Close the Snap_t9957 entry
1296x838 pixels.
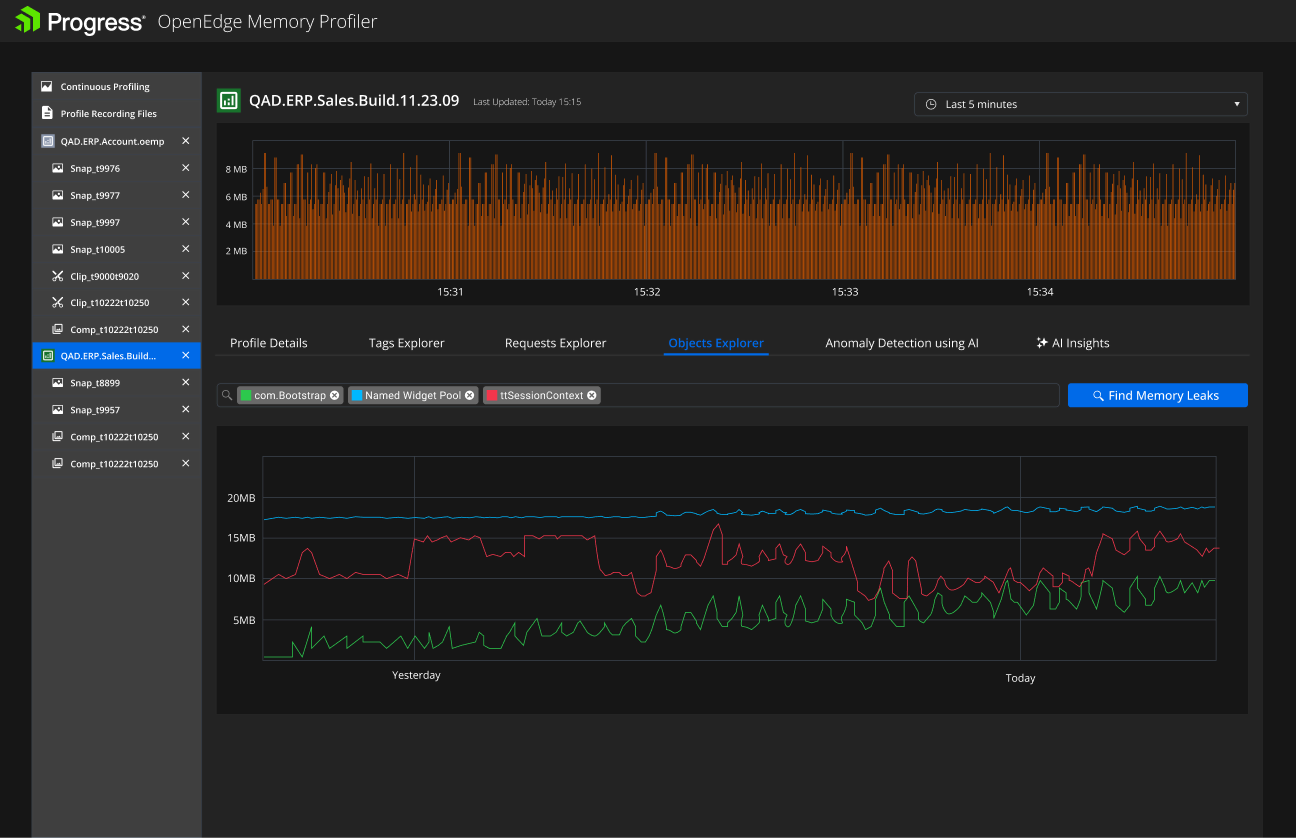186,410
